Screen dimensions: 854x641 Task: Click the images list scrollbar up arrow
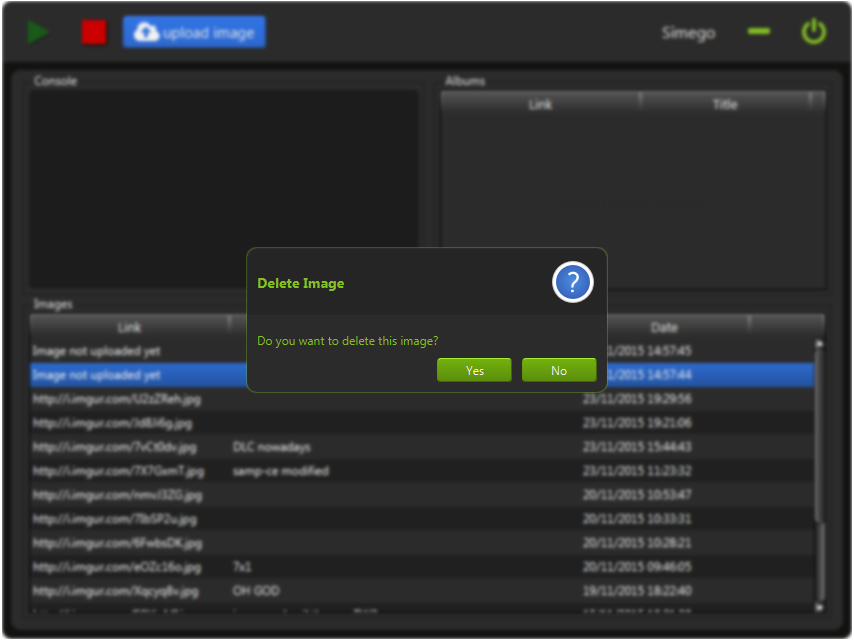pyautogui.click(x=819, y=344)
